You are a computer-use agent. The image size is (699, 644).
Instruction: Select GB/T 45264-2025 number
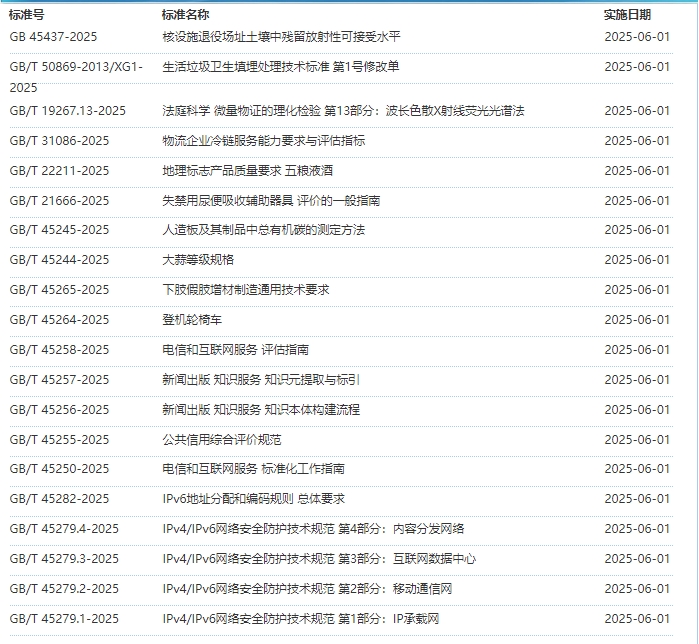pyautogui.click(x=59, y=320)
